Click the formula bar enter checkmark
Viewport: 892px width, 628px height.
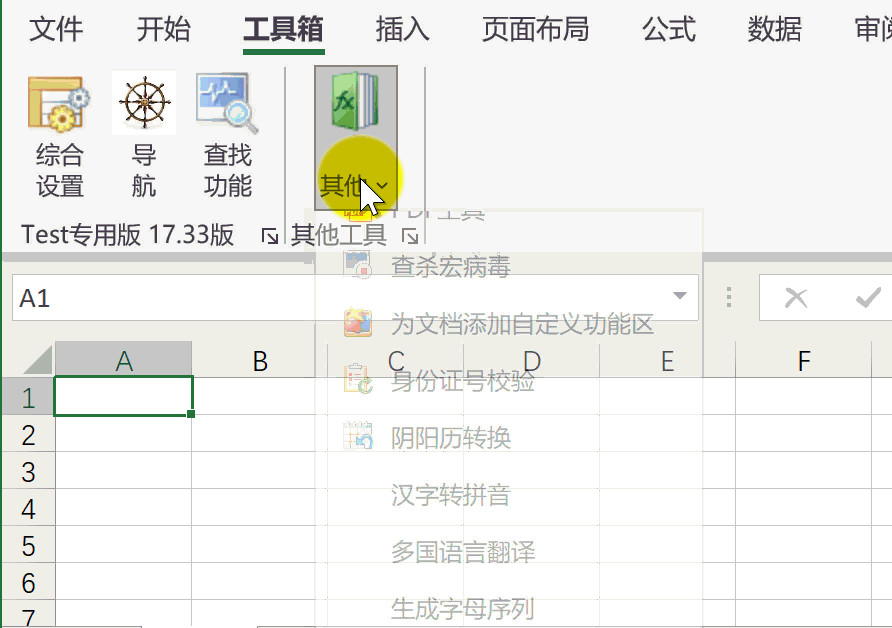(x=866, y=298)
